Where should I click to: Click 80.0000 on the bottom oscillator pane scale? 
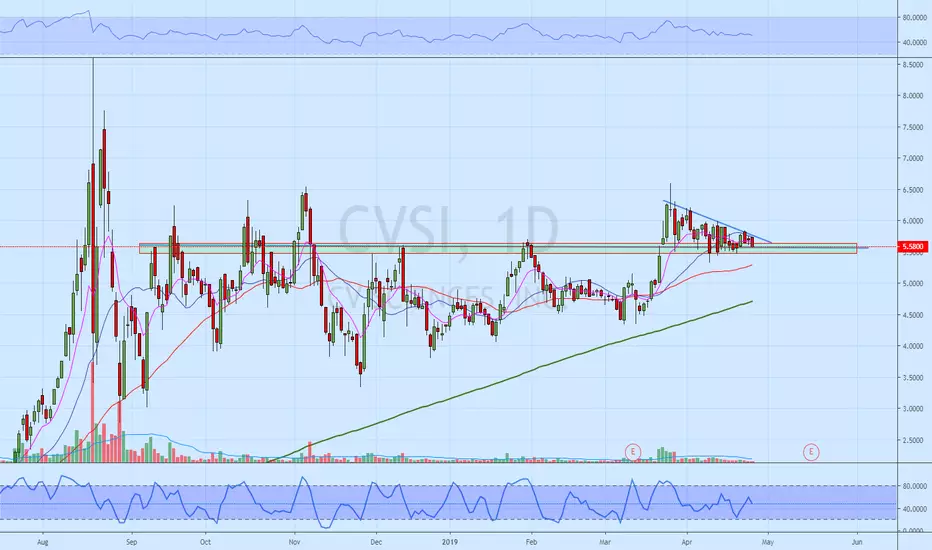click(914, 486)
